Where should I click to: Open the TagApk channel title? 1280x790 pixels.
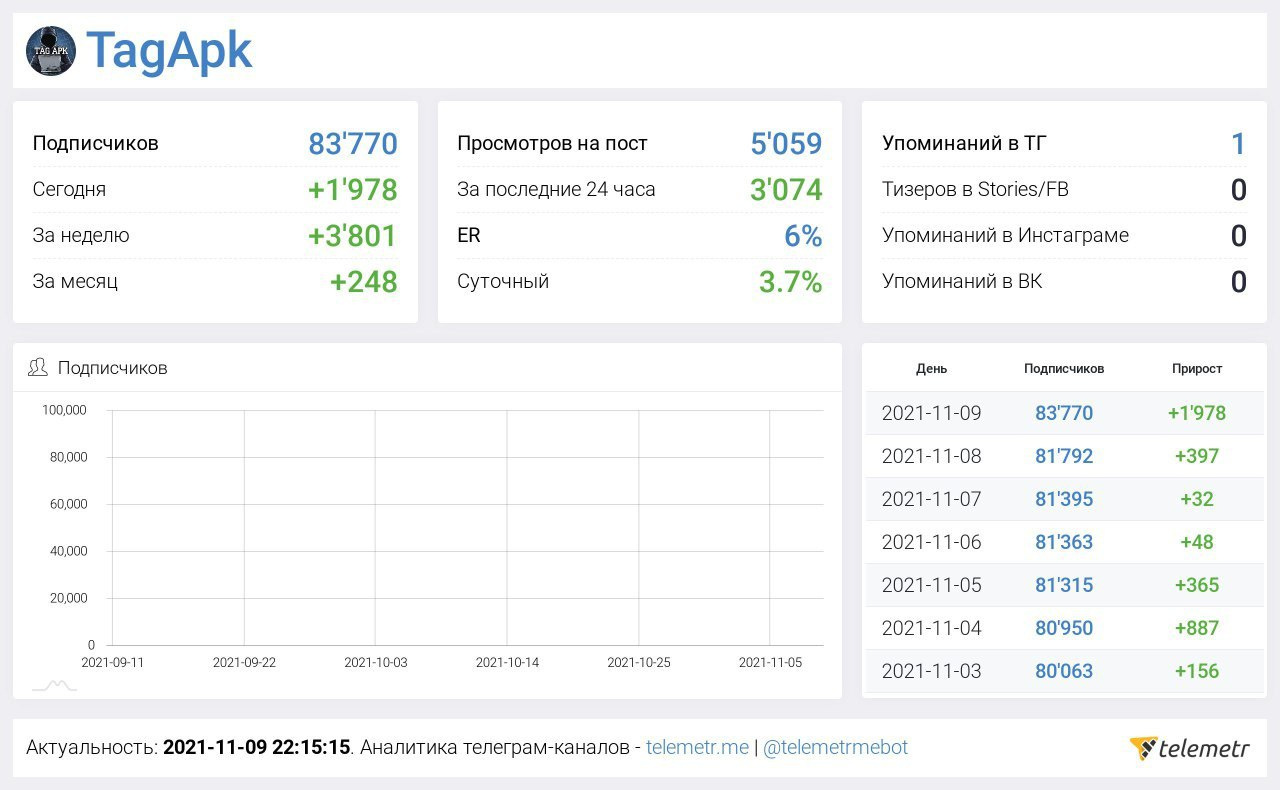point(169,50)
